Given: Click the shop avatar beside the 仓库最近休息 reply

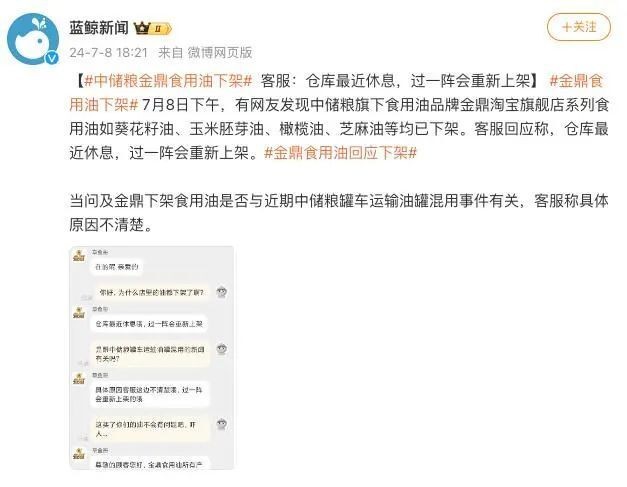Looking at the screenshot, I should [x=79, y=313].
